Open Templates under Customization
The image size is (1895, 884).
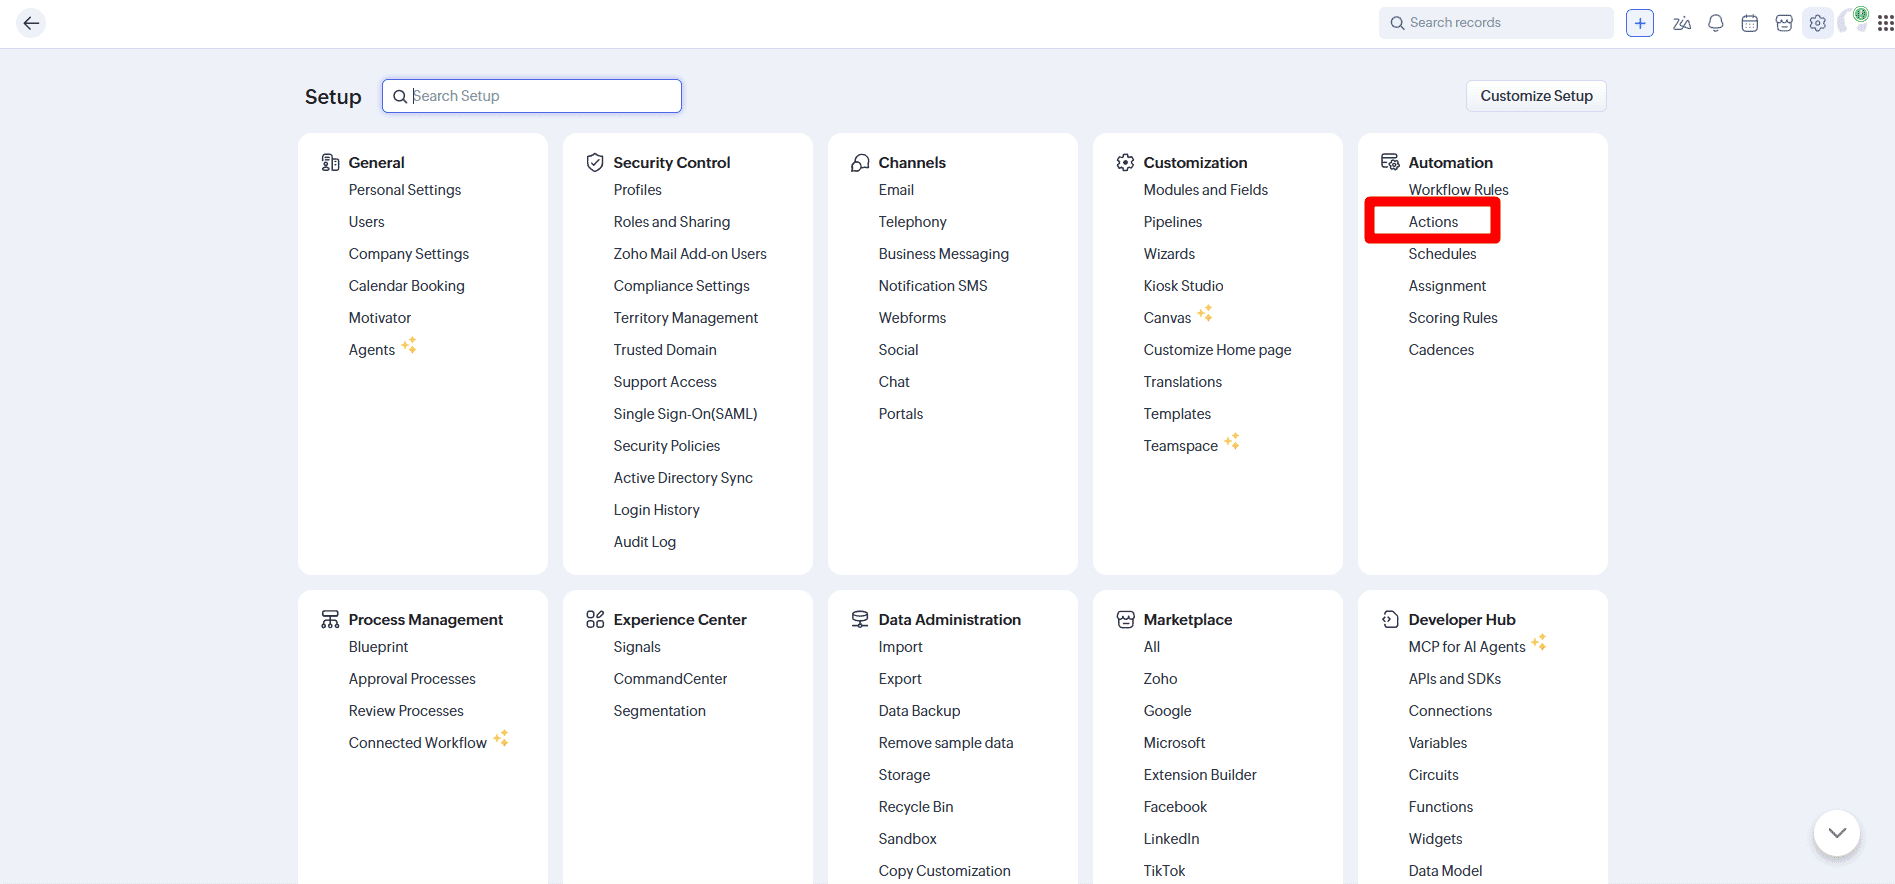[x=1177, y=414]
